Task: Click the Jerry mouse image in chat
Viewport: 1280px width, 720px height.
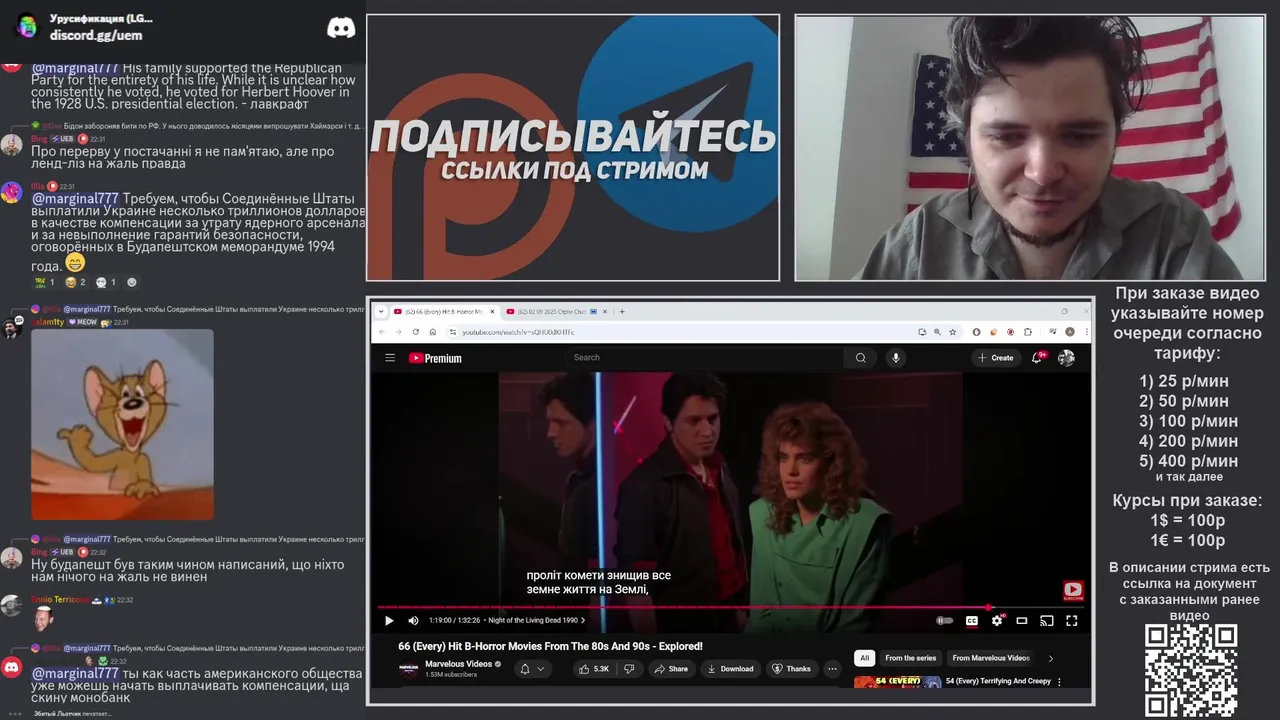Action: 122,425
